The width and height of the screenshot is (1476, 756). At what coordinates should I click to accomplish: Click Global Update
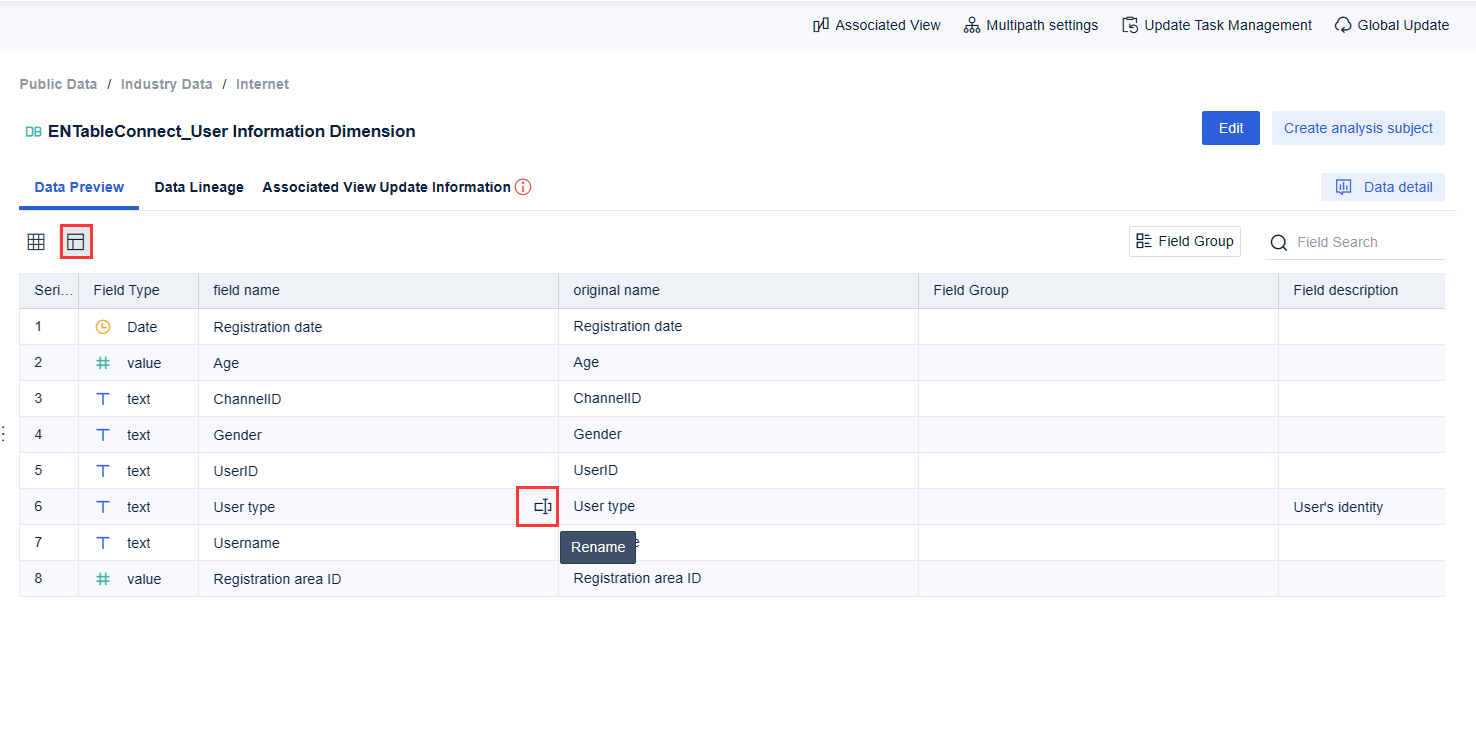1392,25
